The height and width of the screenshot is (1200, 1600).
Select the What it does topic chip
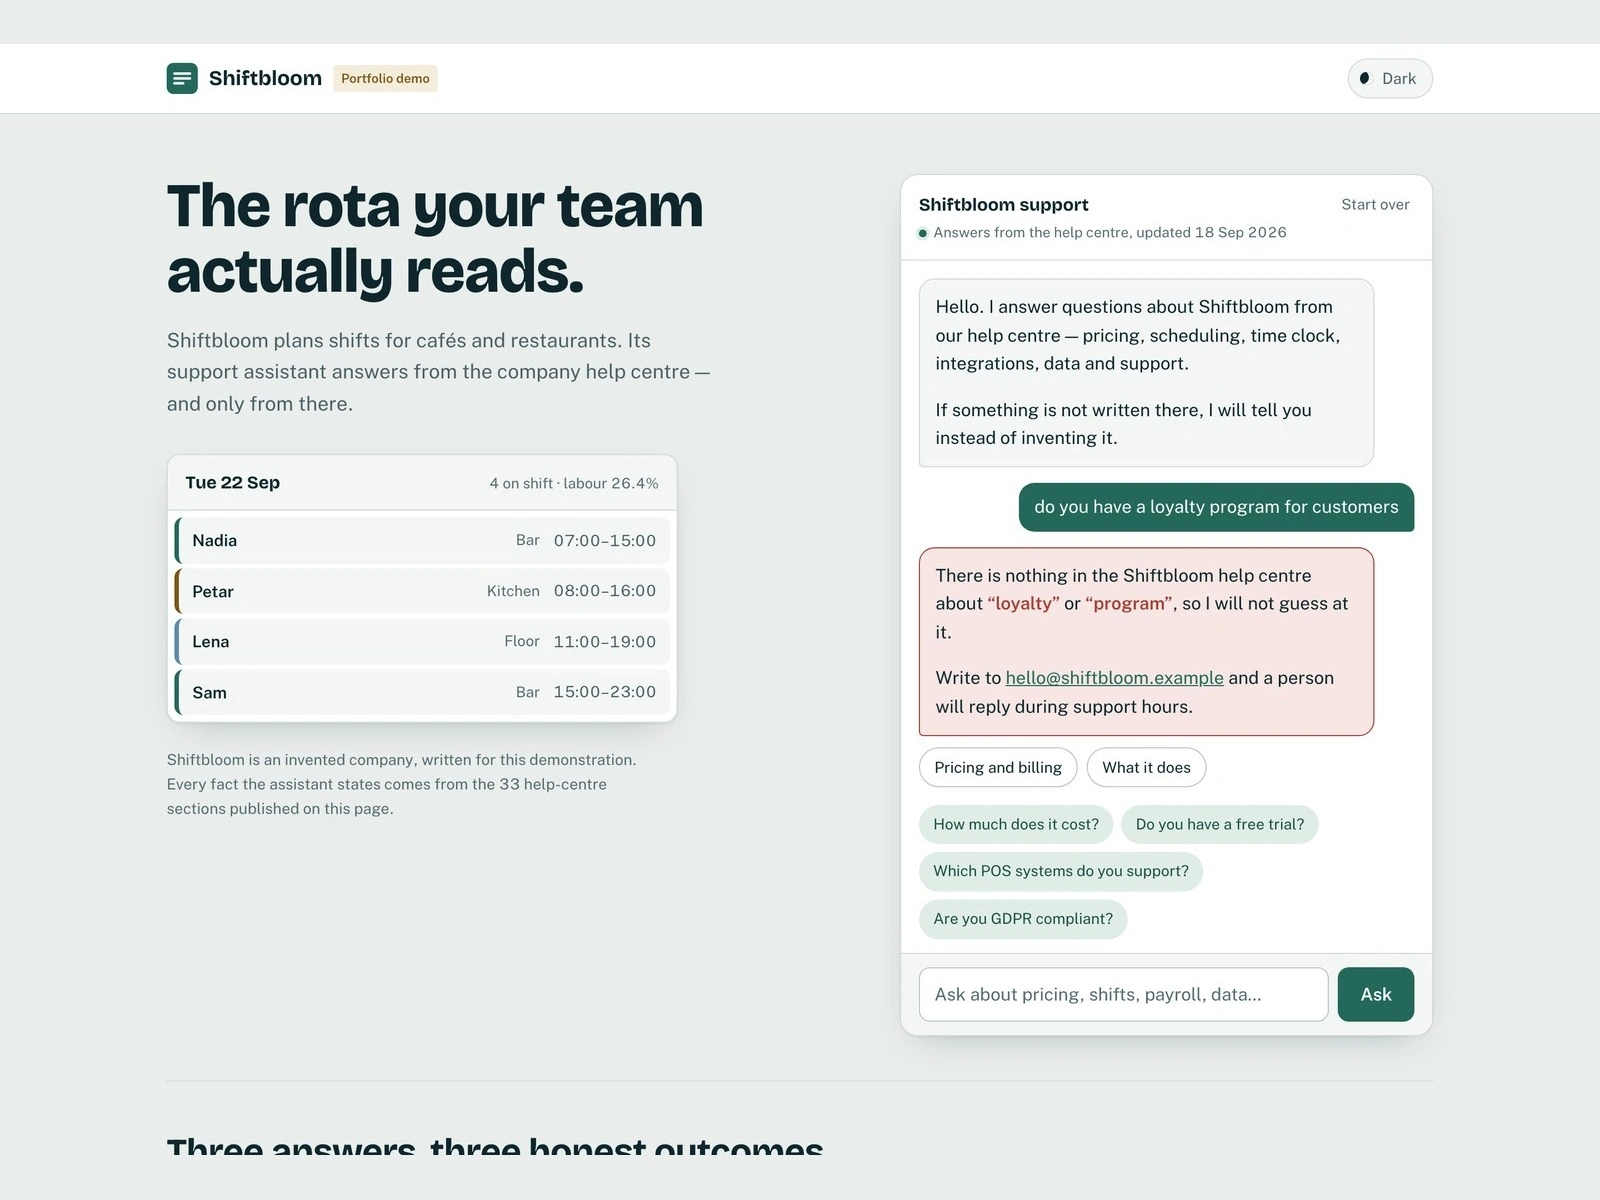click(x=1146, y=767)
